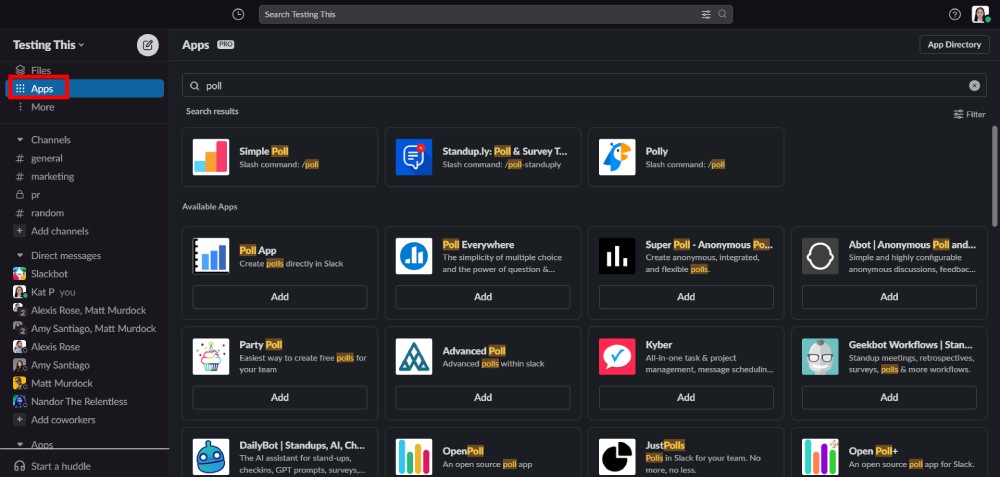This screenshot has width=1000, height=477.
Task: Expand the Testing This workspace menu
Action: point(48,45)
